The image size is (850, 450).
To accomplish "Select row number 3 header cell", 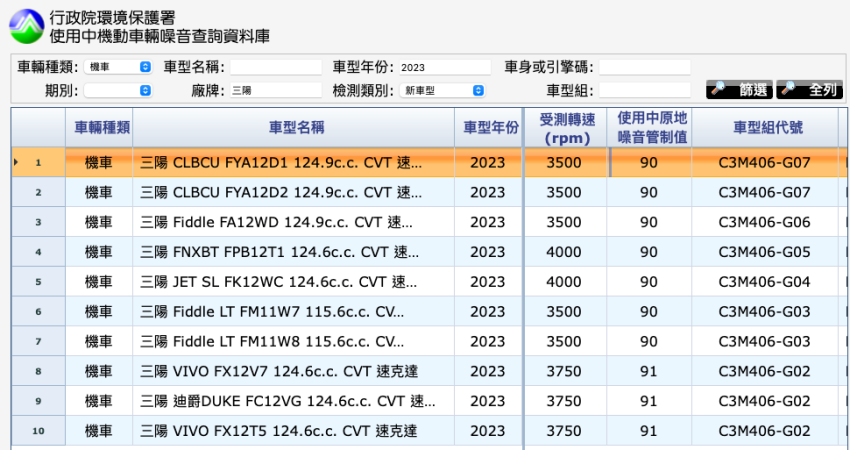I will click(38, 222).
